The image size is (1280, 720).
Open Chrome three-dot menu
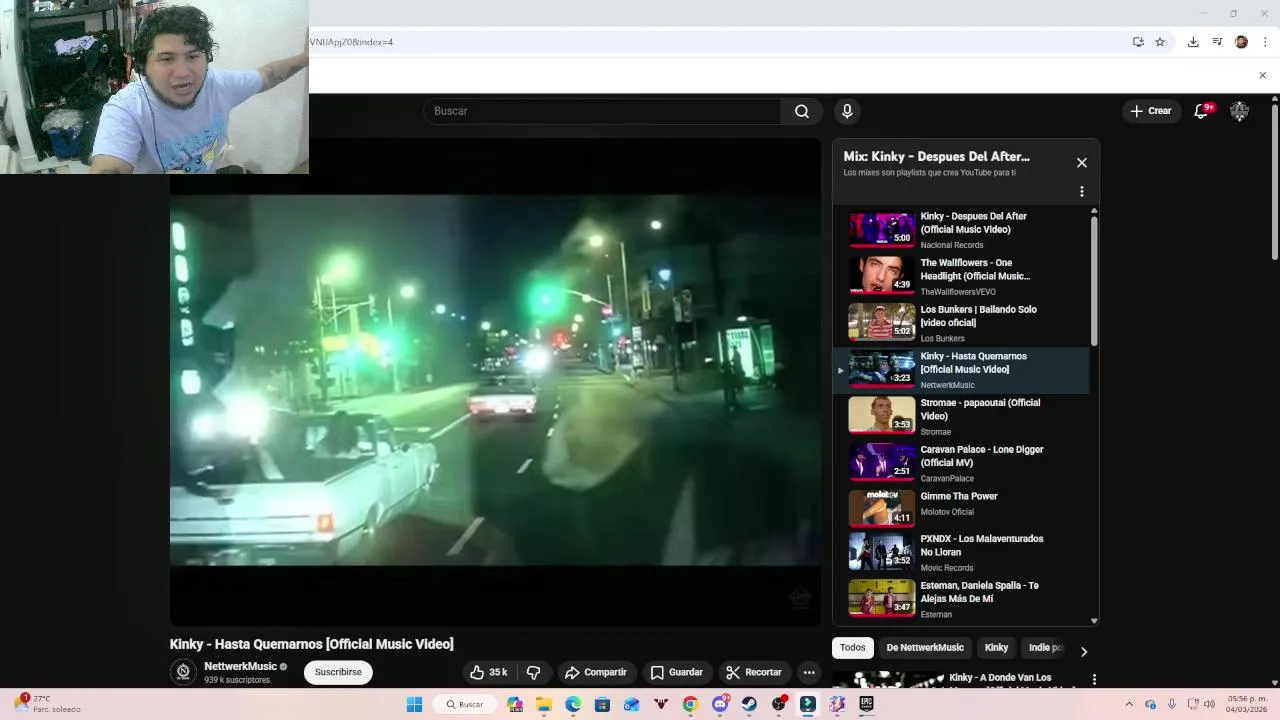[x=1265, y=42]
